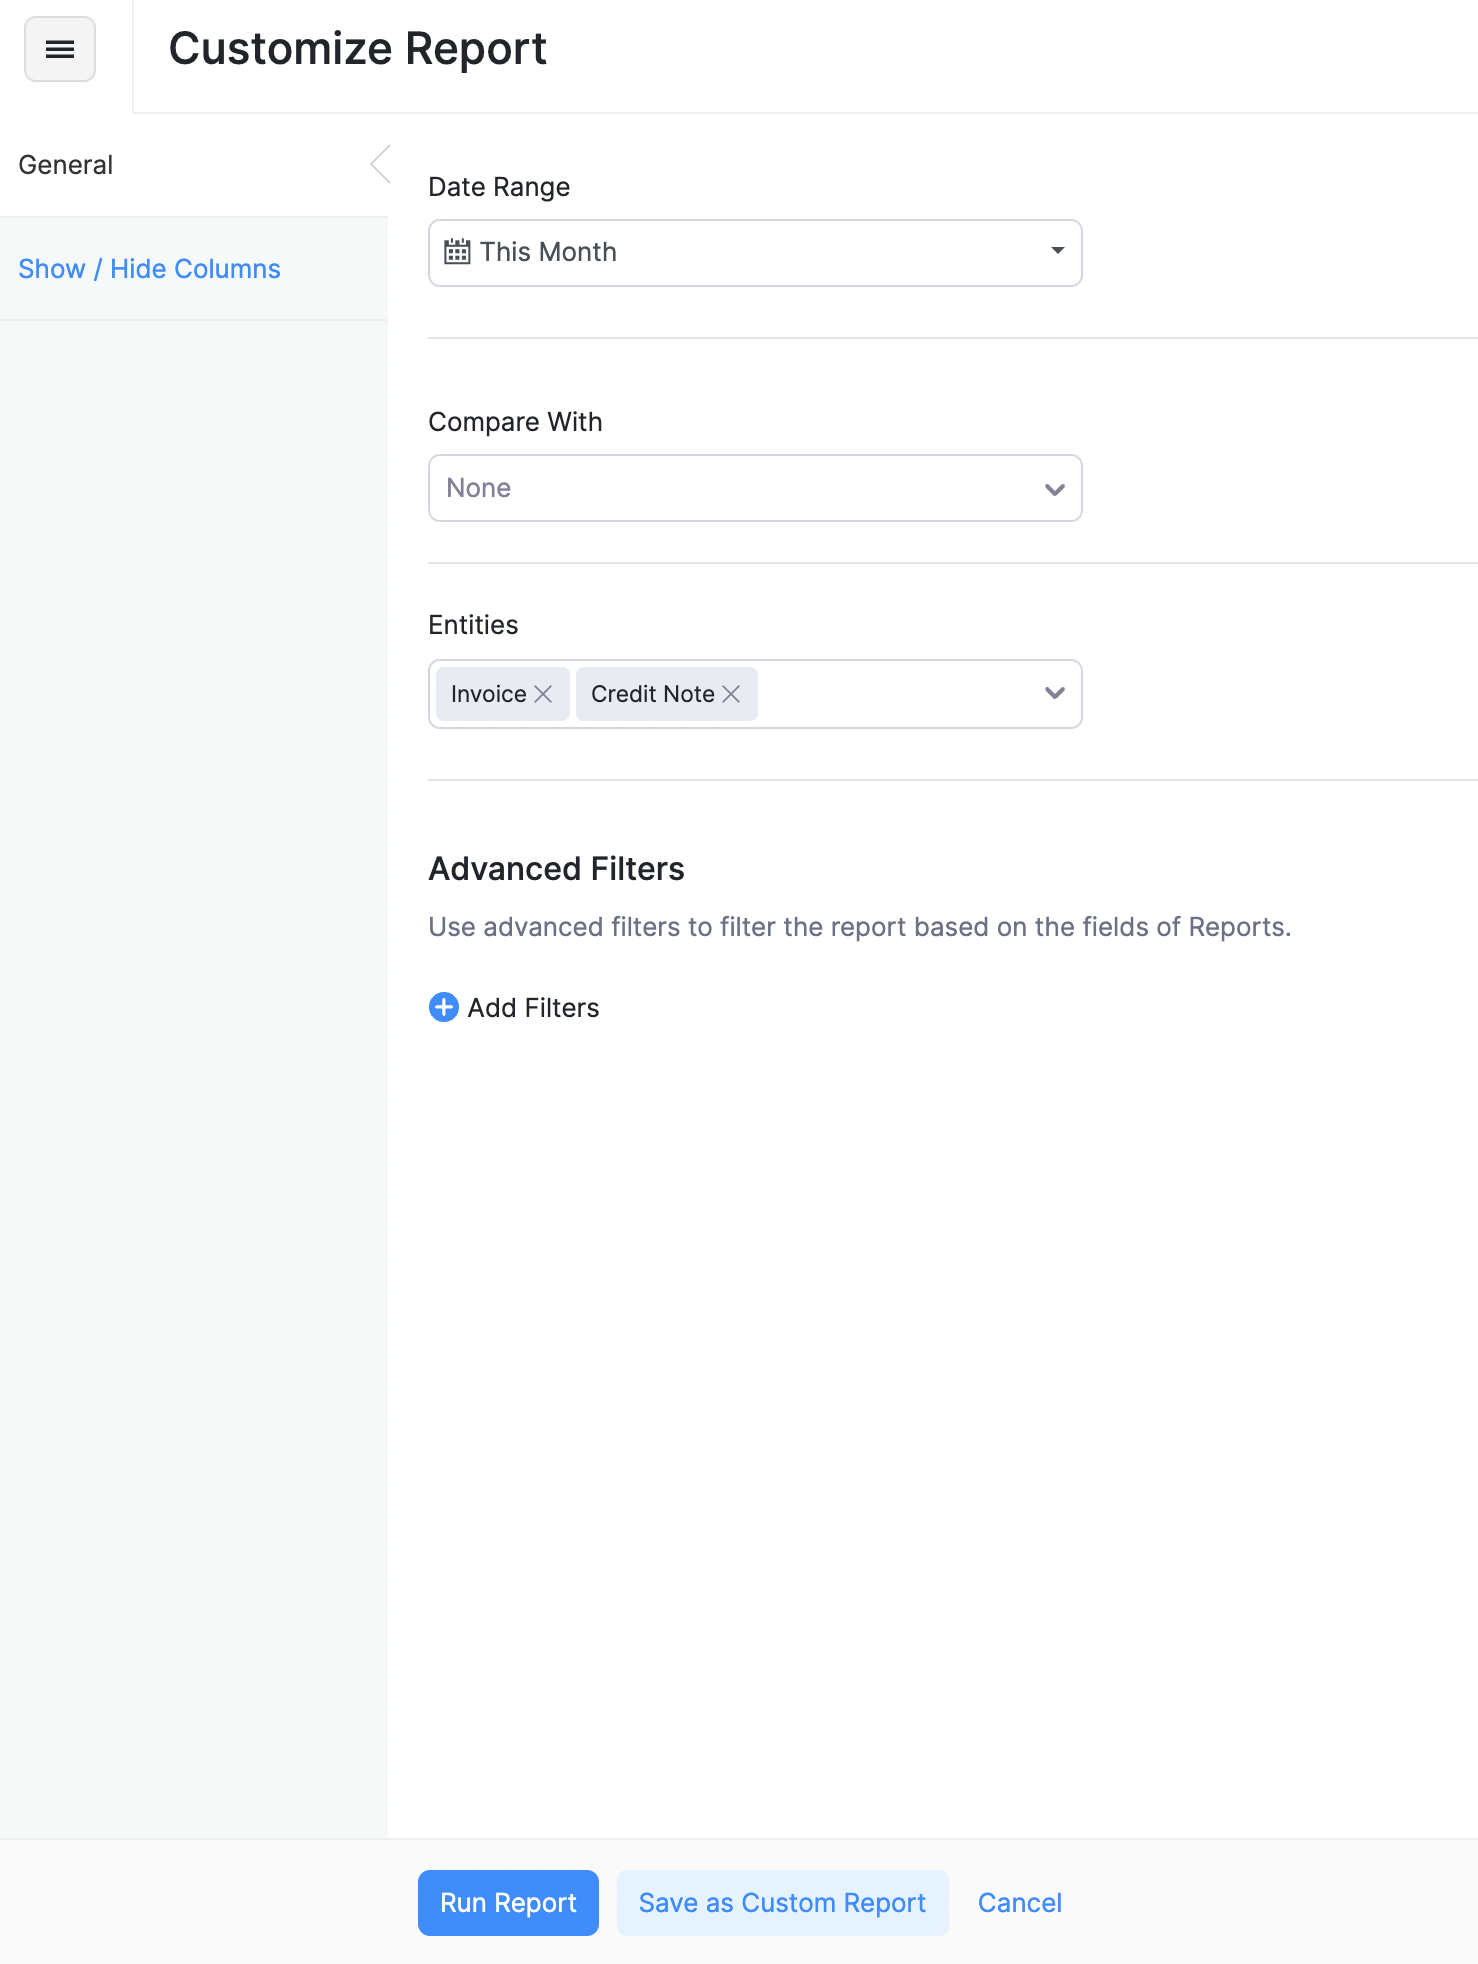Open Show / Hide Columns section
The width and height of the screenshot is (1478, 1964).
(x=150, y=269)
